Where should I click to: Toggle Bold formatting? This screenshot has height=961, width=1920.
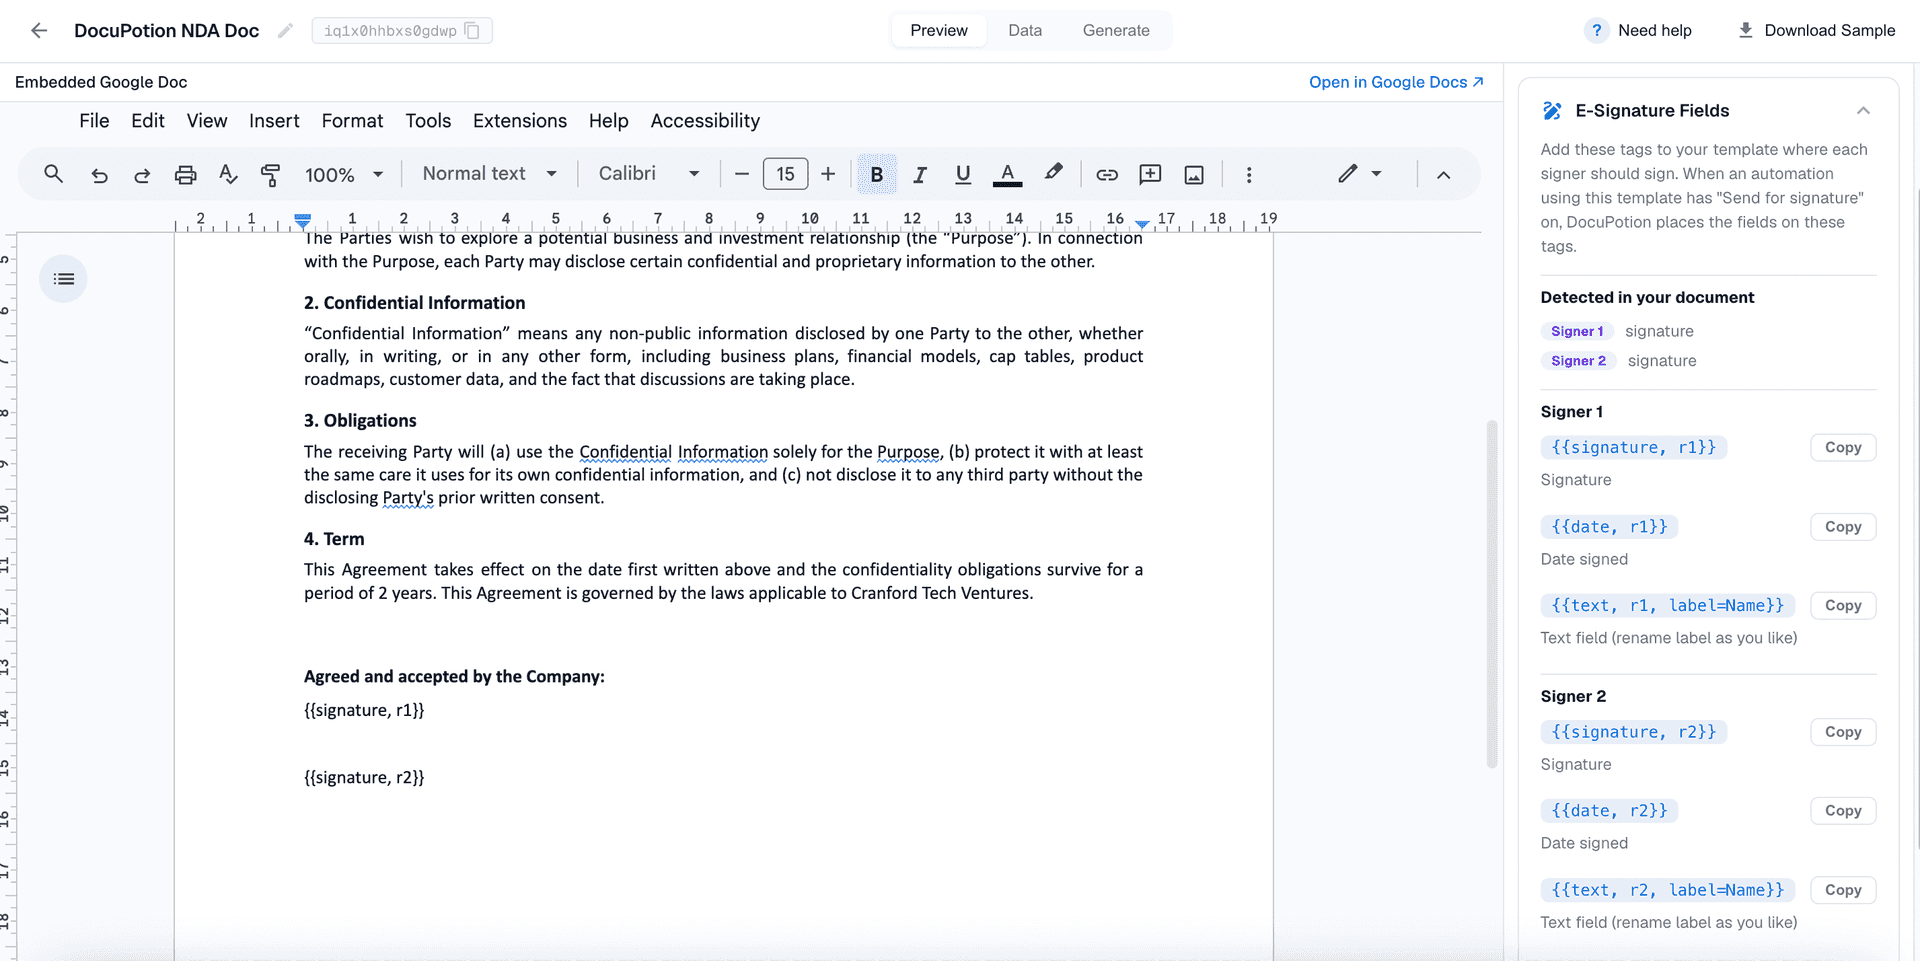tap(876, 175)
